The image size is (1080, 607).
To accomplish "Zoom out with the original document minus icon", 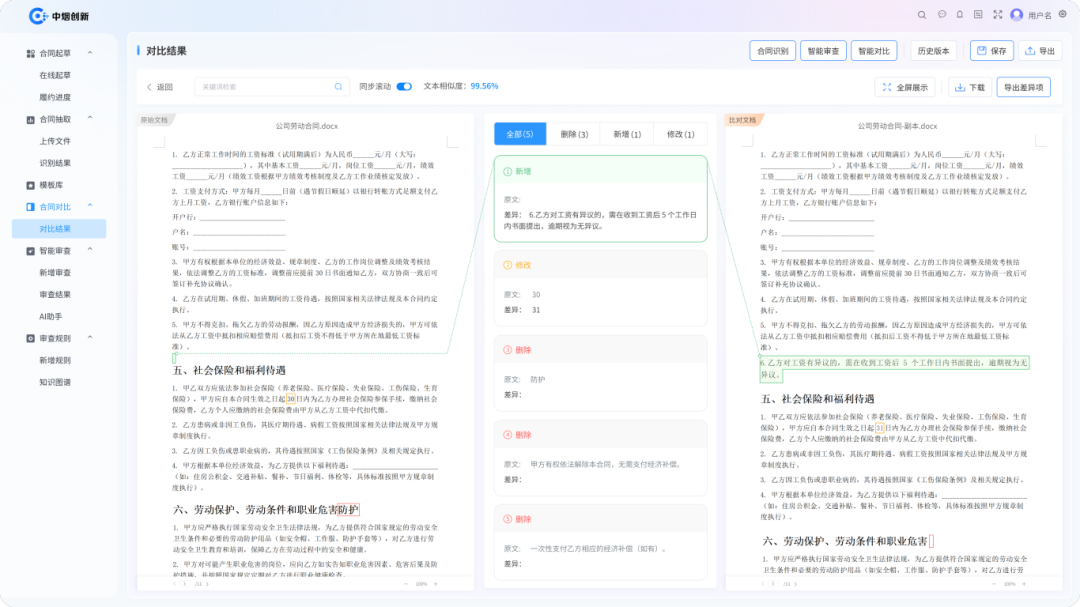I will click(x=405, y=584).
